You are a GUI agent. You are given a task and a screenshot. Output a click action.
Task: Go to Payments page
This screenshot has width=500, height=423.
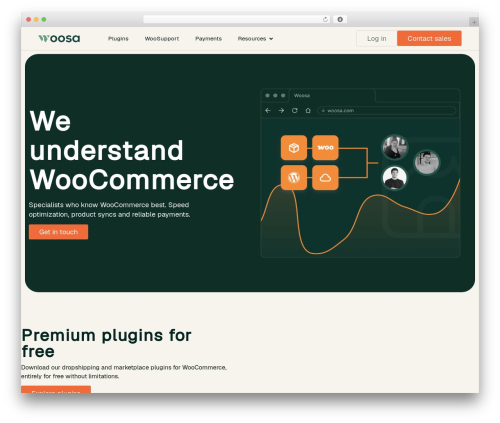[x=208, y=39]
